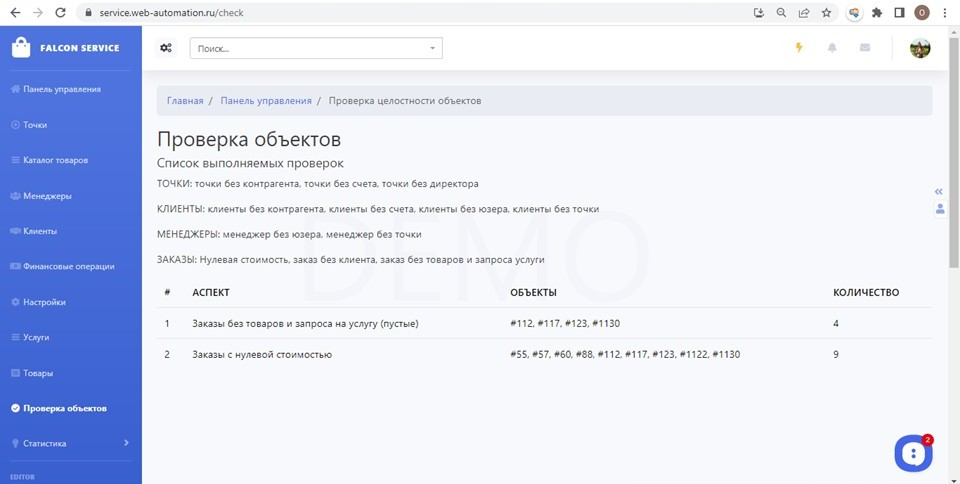
Task: Click the yellow lightning bolt icon
Action: tap(798, 47)
